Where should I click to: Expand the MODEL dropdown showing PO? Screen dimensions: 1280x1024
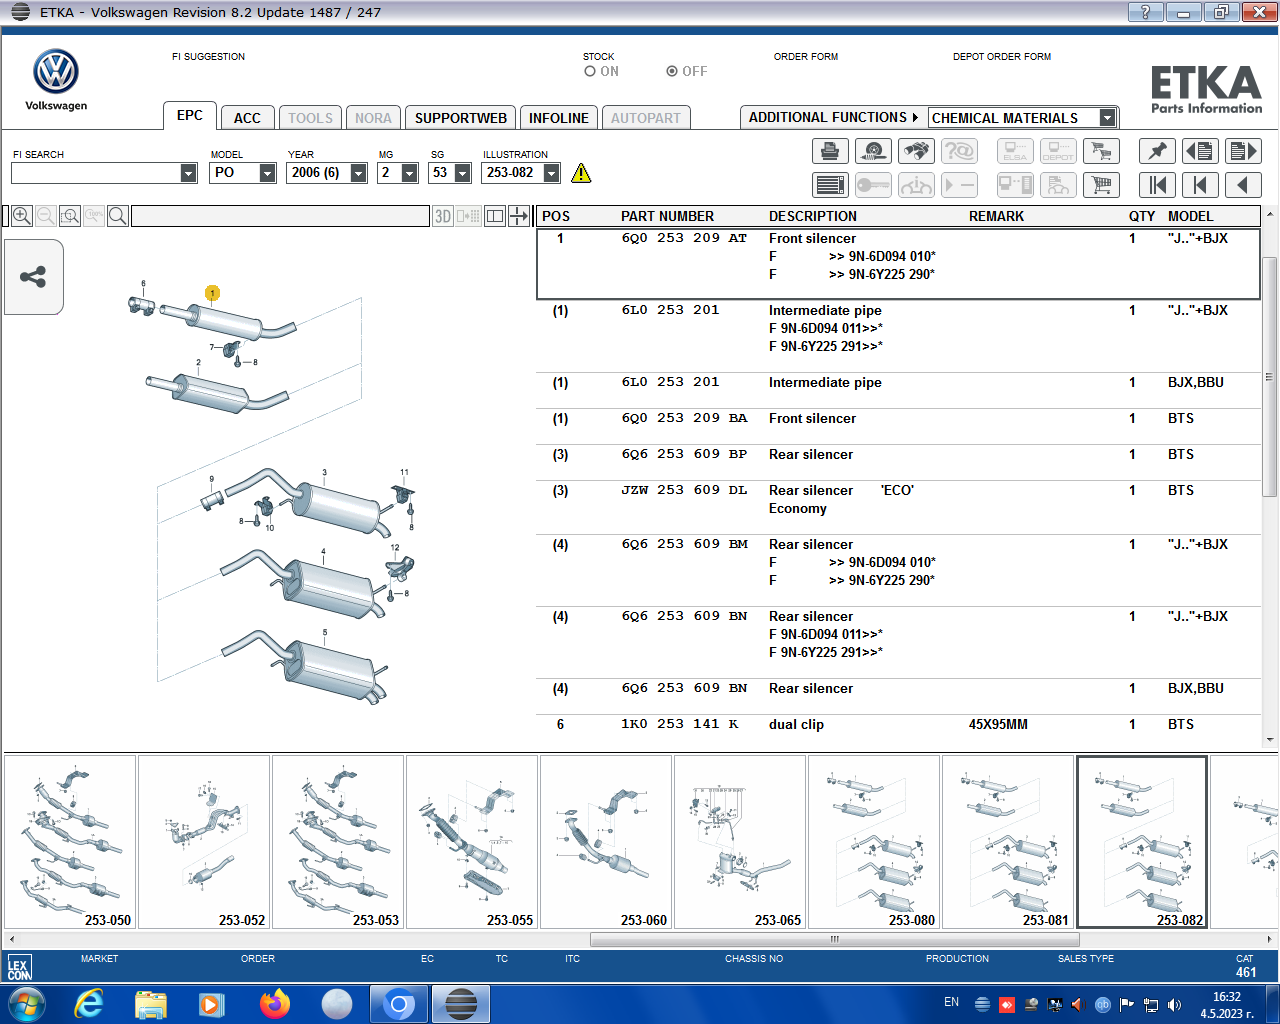pyautogui.click(x=267, y=173)
